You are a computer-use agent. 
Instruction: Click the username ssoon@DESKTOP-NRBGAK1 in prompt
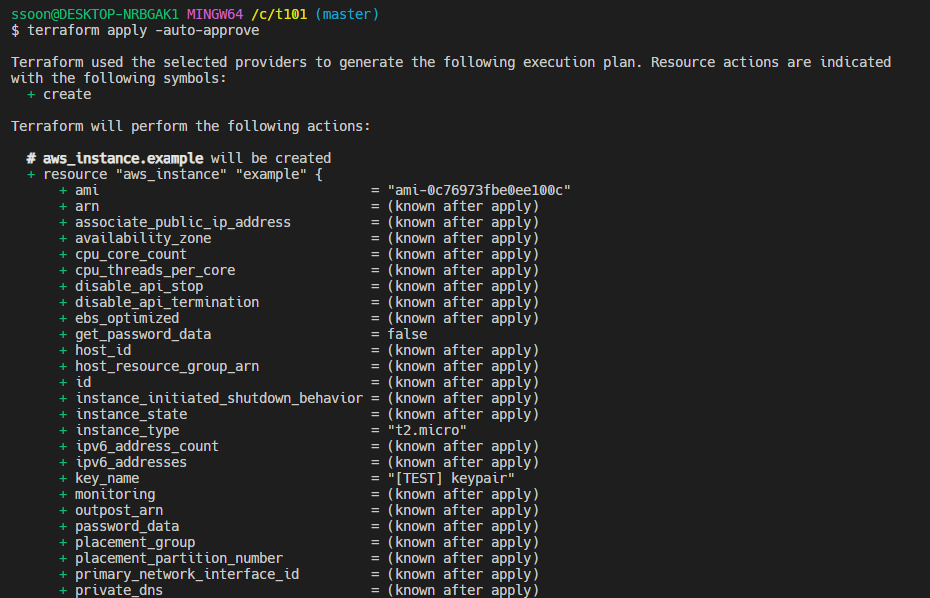pyautogui.click(x=94, y=14)
